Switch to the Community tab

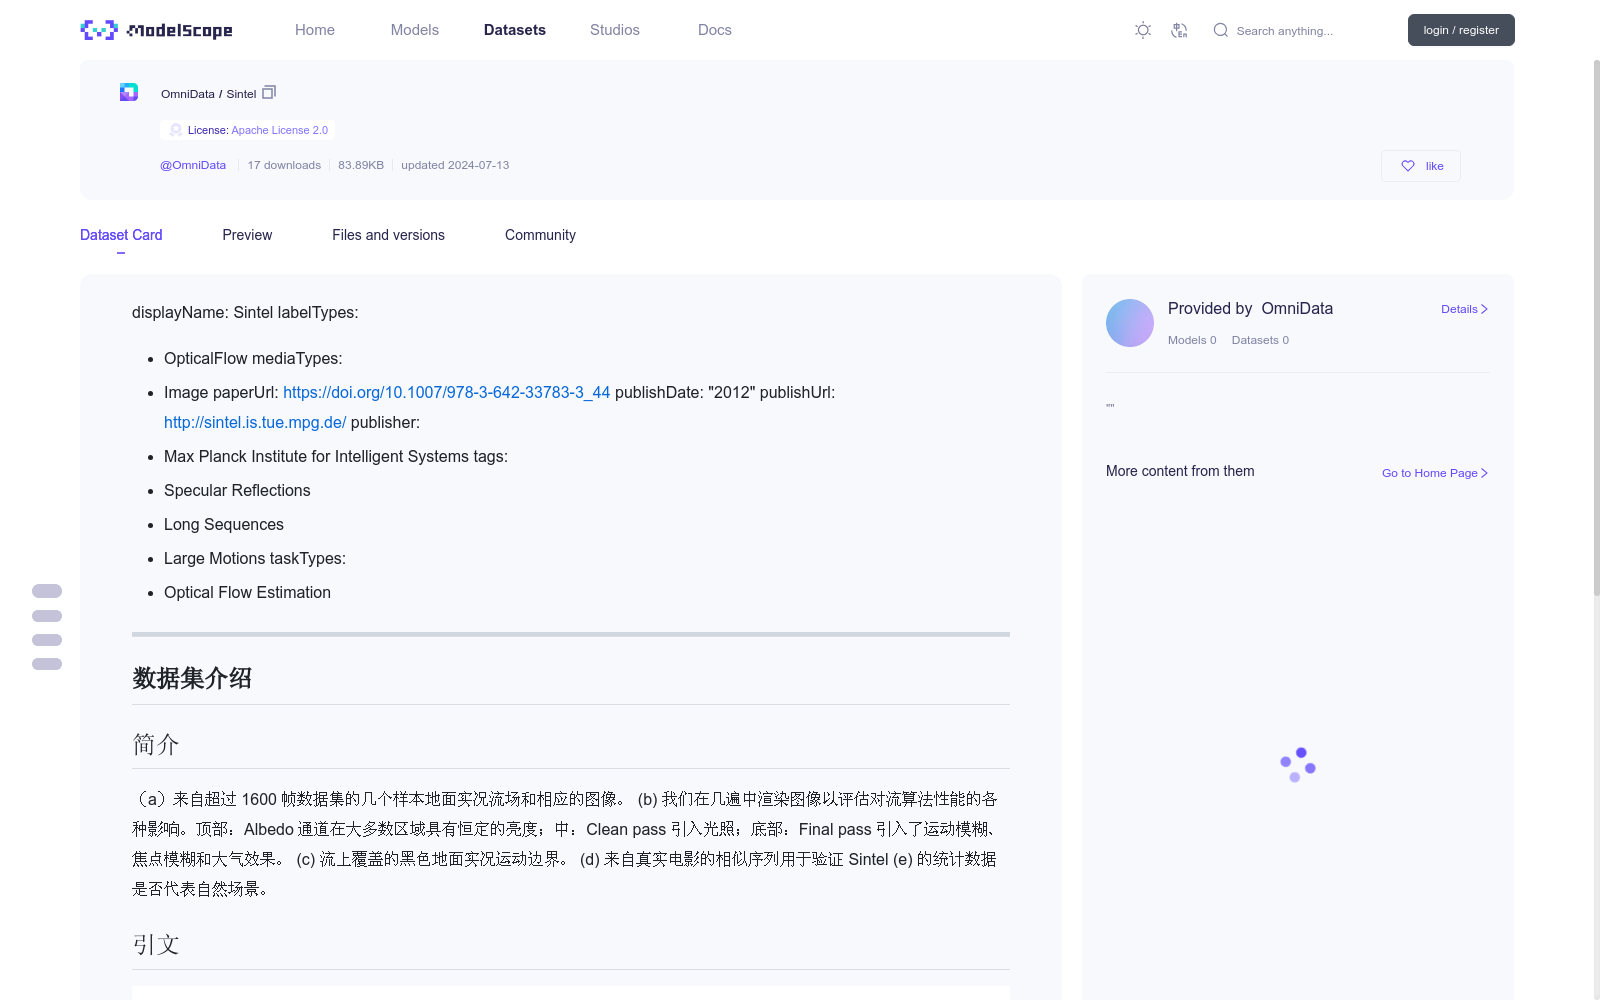coord(540,235)
